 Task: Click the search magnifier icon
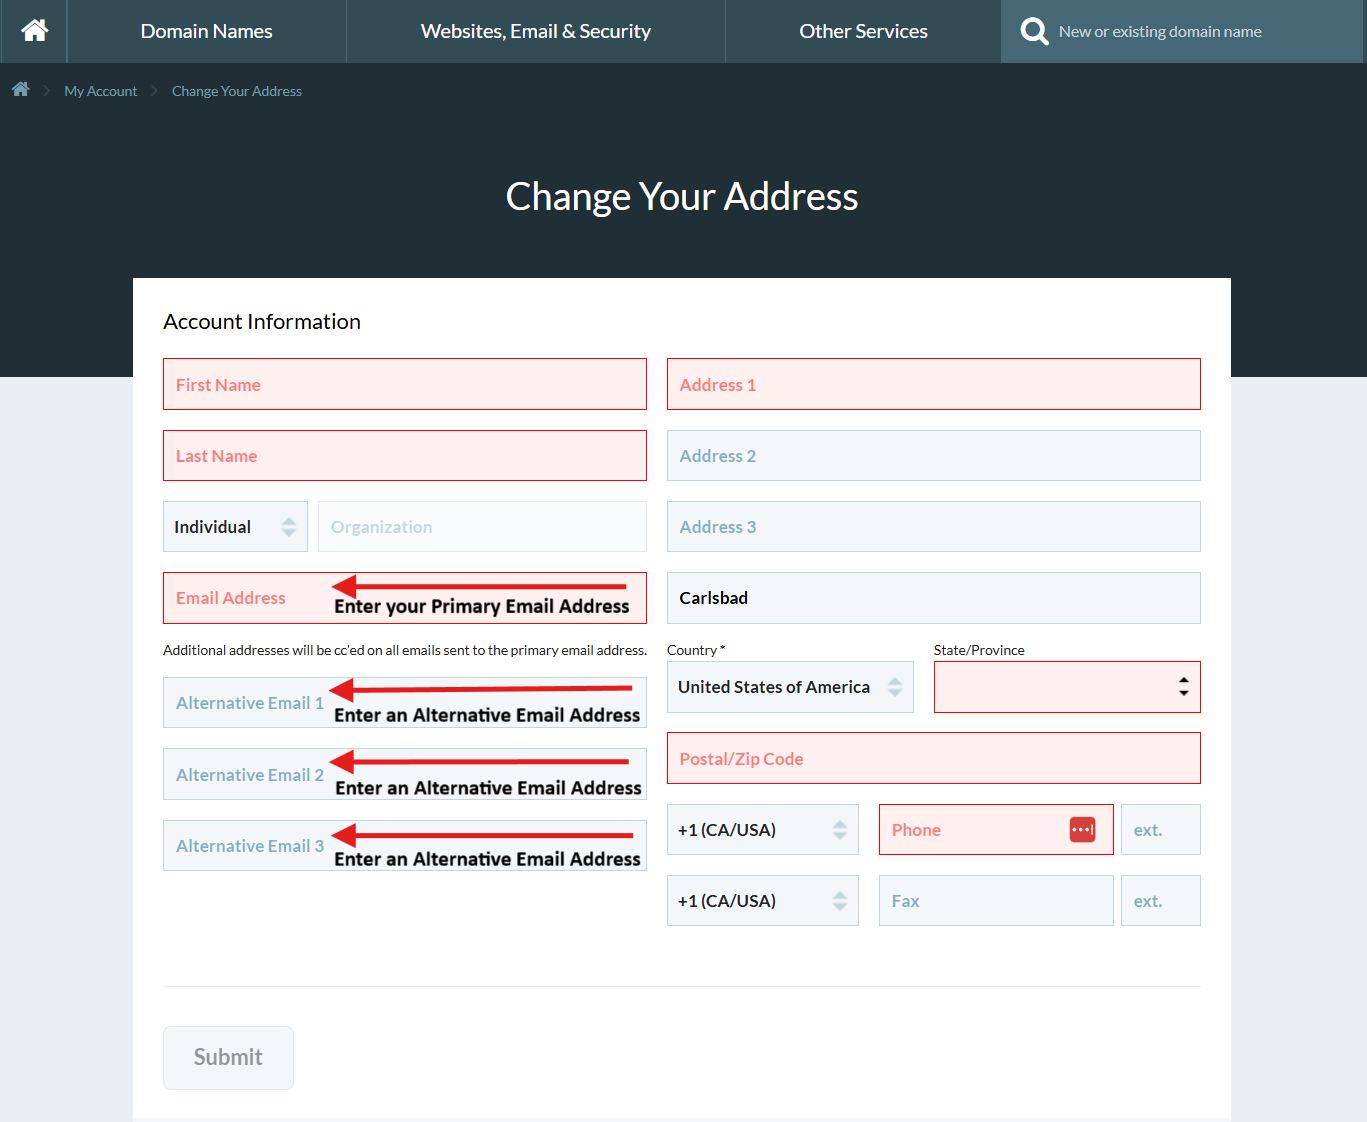1034,31
